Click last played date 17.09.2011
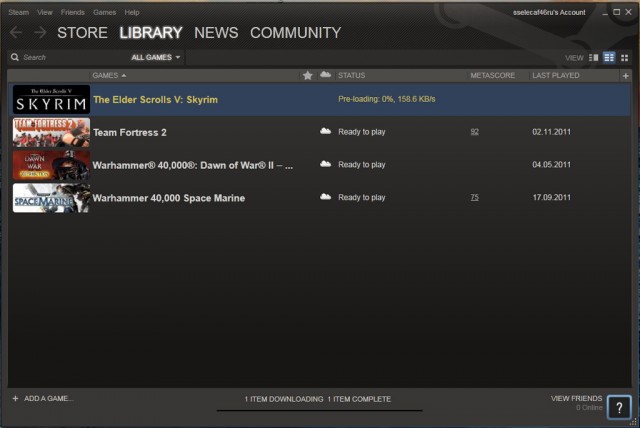640x428 pixels. point(551,197)
